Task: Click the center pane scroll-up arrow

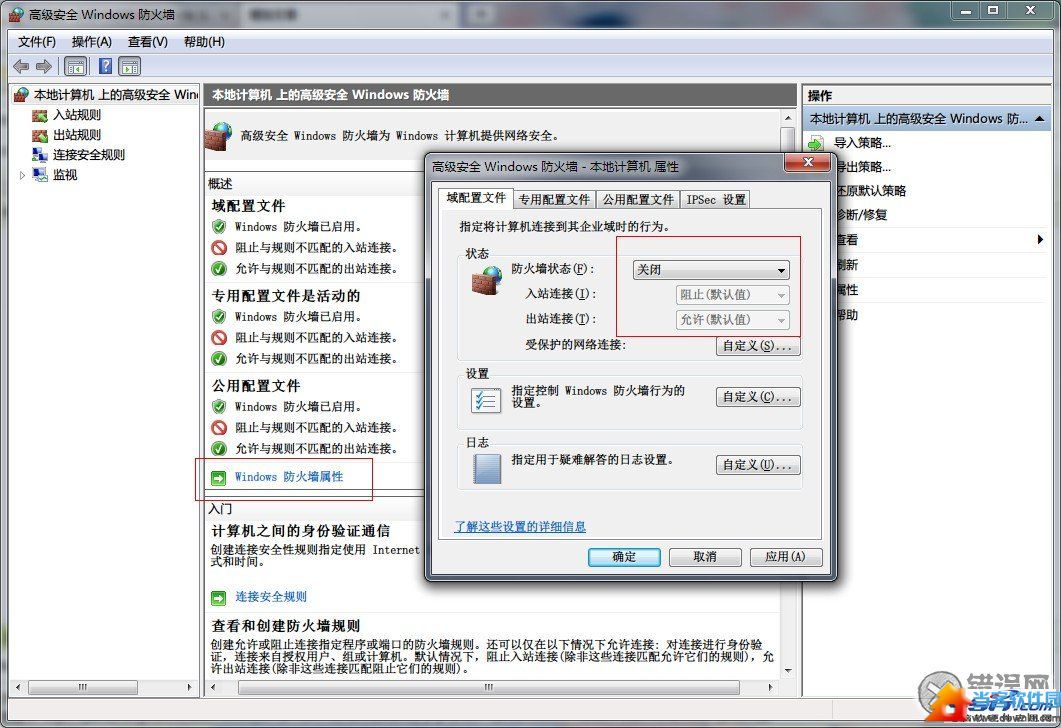Action: (x=788, y=118)
